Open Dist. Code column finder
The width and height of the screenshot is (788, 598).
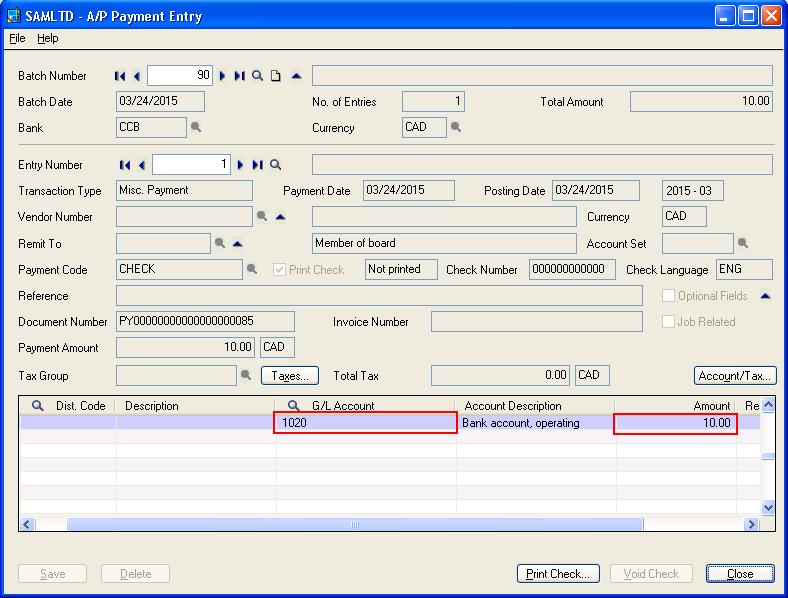(x=37, y=406)
